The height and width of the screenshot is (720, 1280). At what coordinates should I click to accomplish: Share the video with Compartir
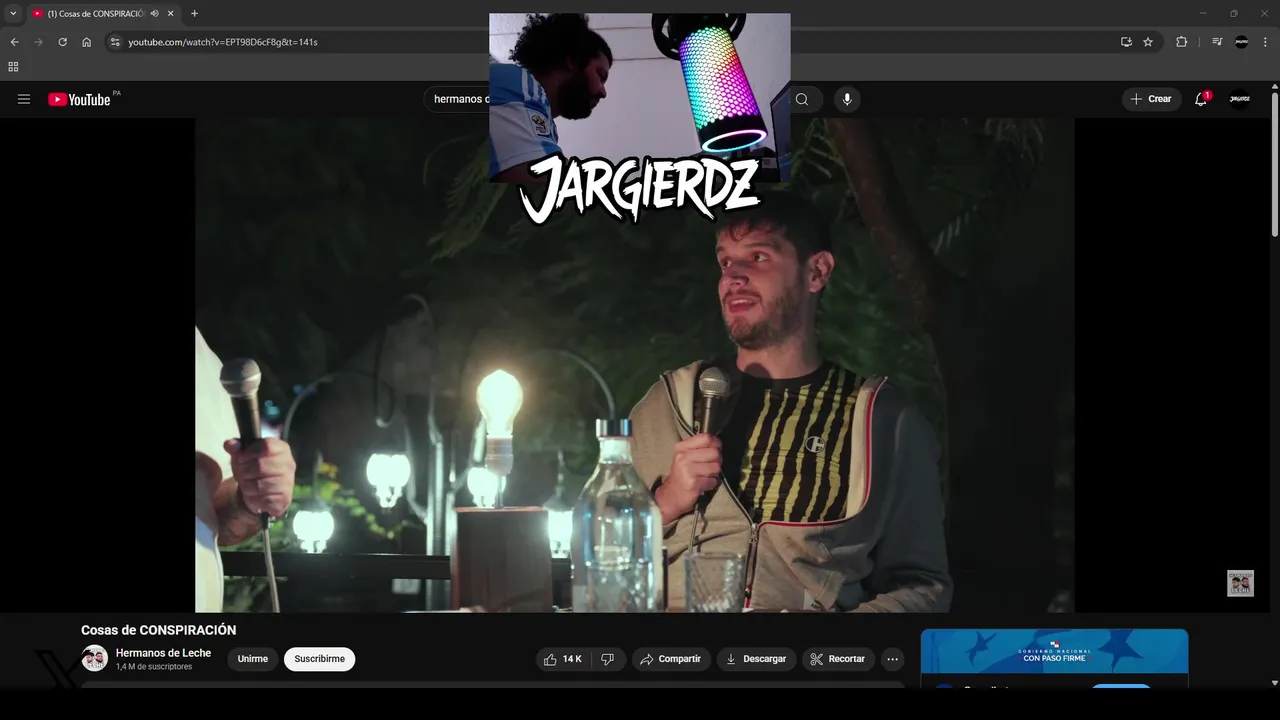(x=671, y=659)
